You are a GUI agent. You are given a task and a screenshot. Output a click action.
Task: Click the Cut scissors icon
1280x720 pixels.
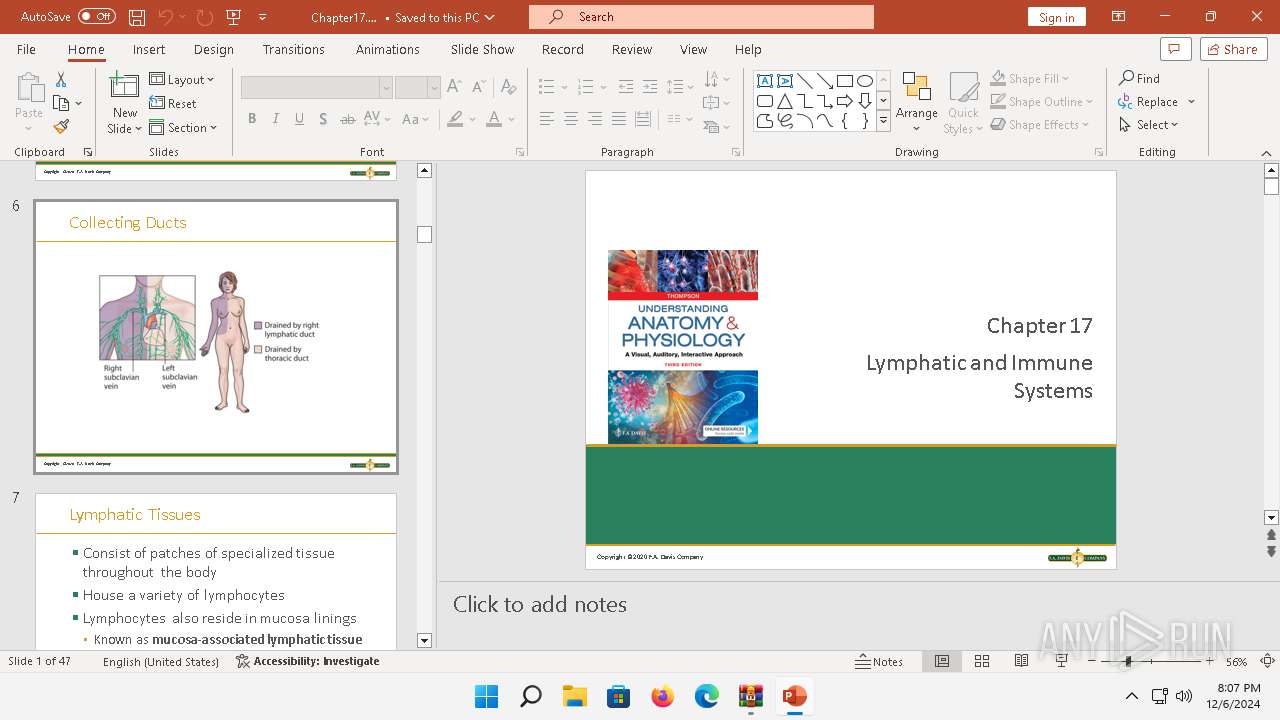61,79
